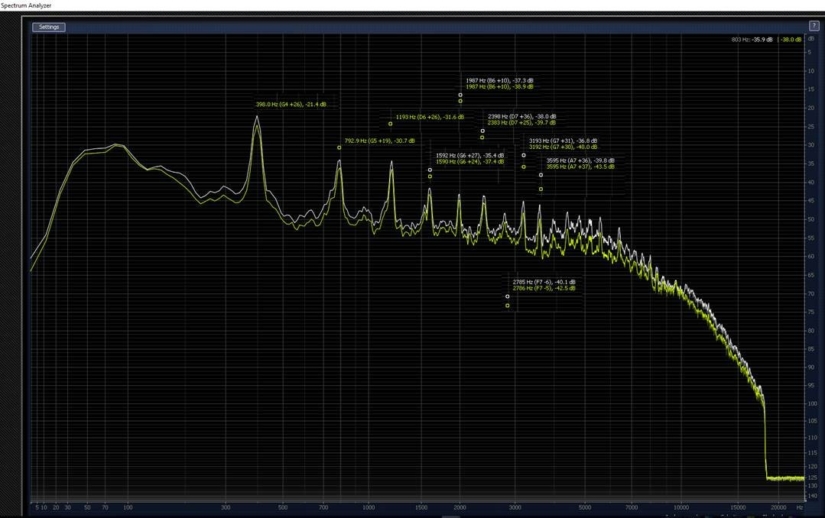Click the yellow -38.0 dB cursor readout

(791, 39)
